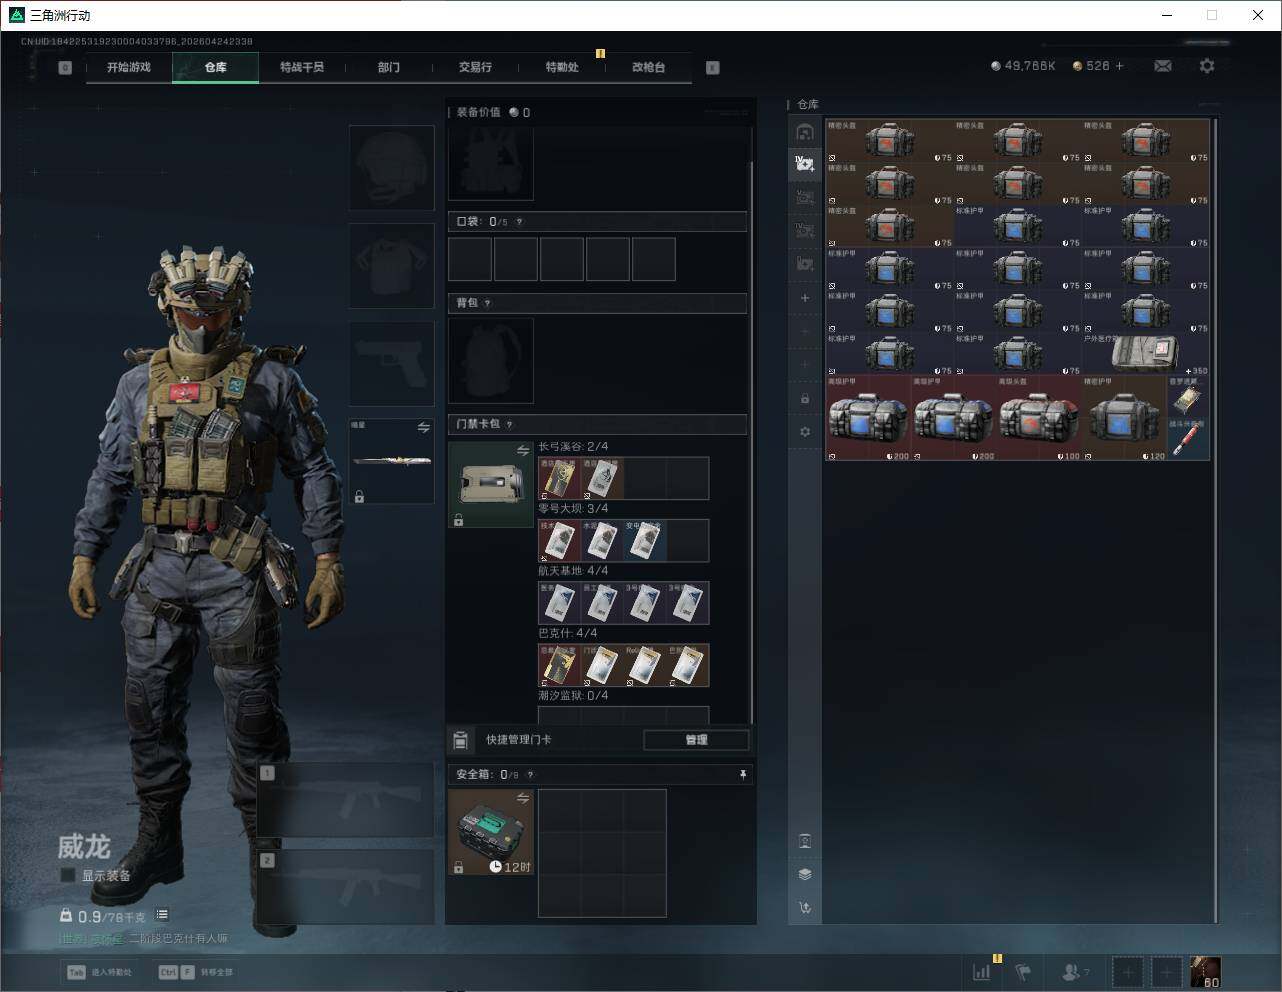Toggle the pin in the 安全箱 header
This screenshot has height=992, width=1282.
tap(742, 774)
